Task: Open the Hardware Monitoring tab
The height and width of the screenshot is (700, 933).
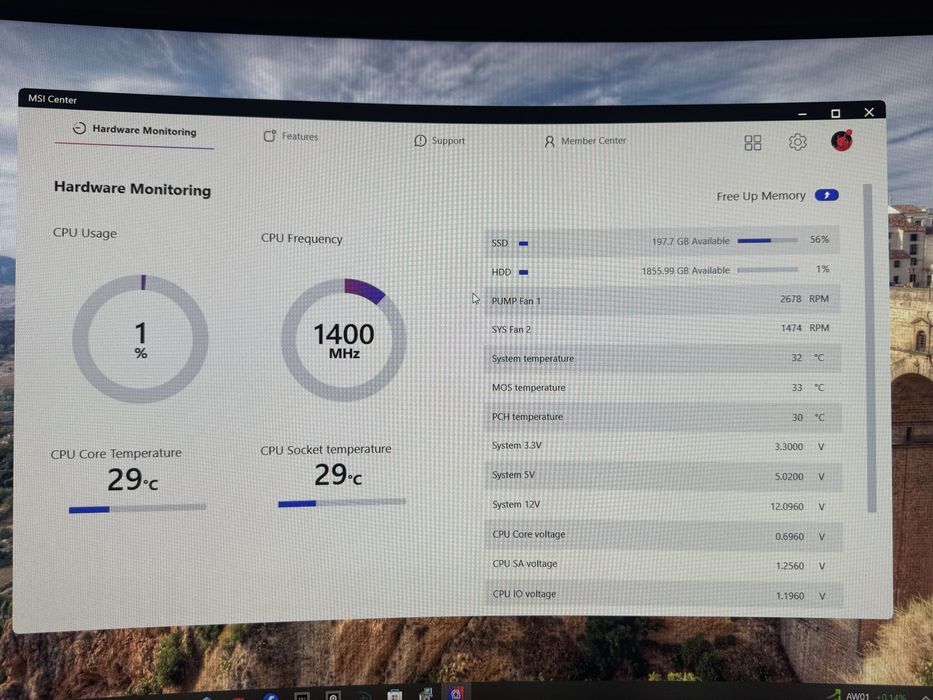Action: coord(134,130)
